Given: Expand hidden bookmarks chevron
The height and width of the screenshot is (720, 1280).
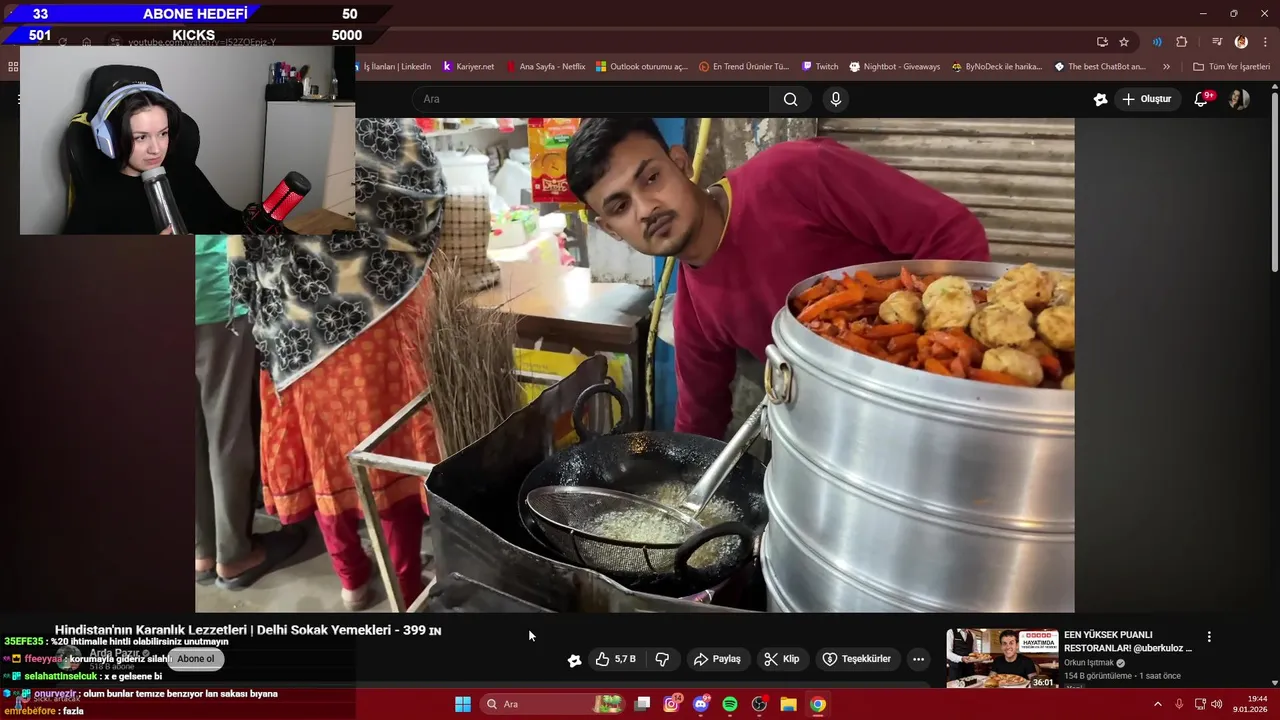Looking at the screenshot, I should coord(1166,67).
